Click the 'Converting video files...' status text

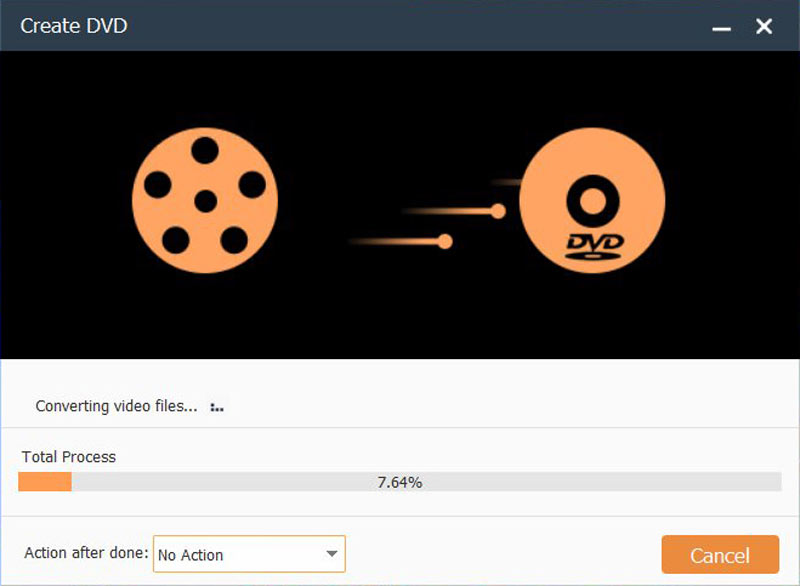coord(116,406)
